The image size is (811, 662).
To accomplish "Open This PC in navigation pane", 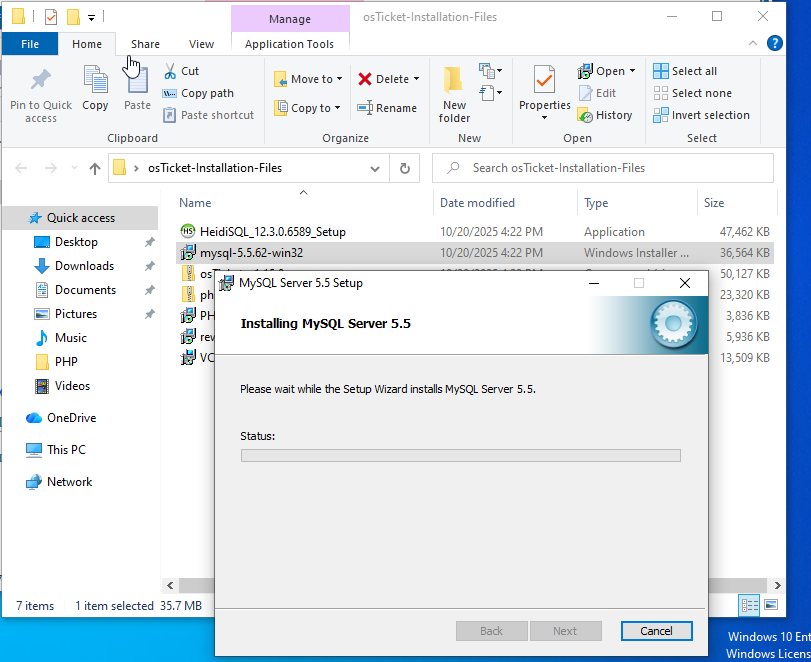I will pyautogui.click(x=66, y=450).
